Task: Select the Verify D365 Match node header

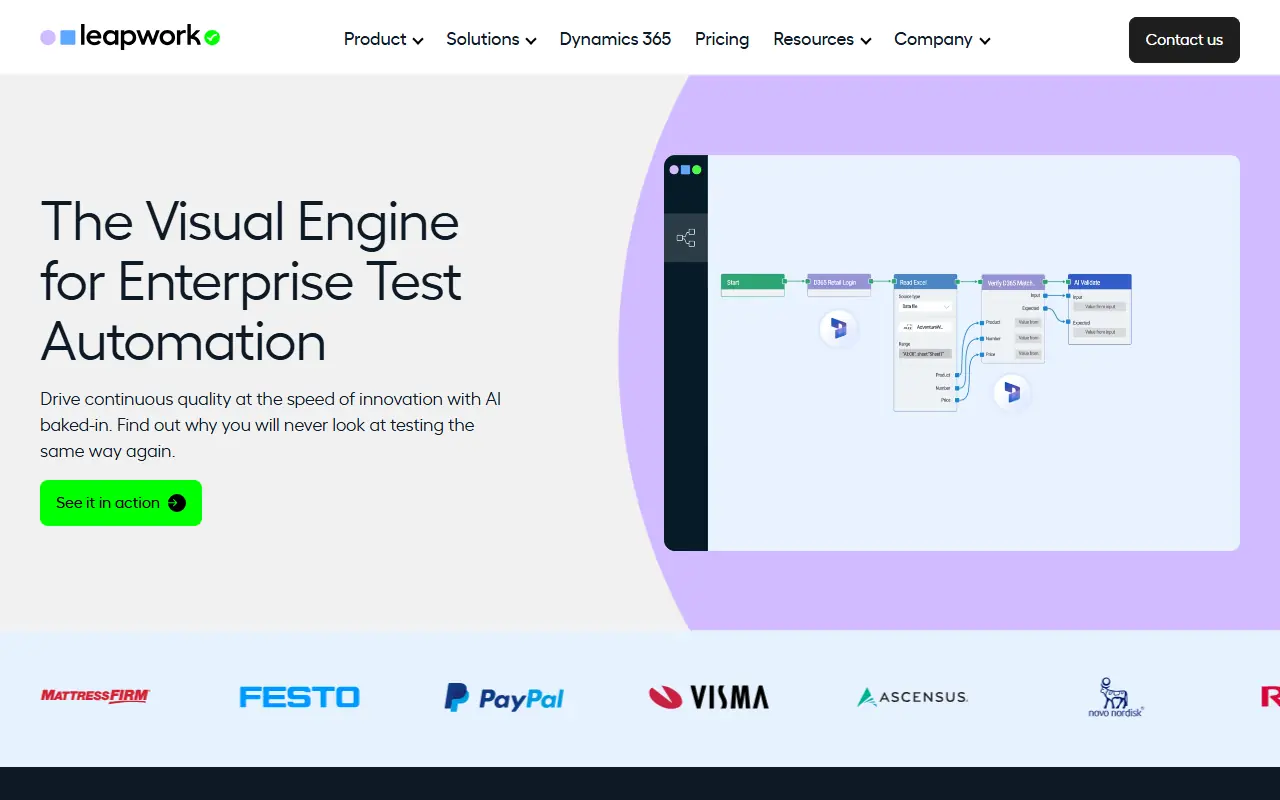Action: [x=1013, y=282]
